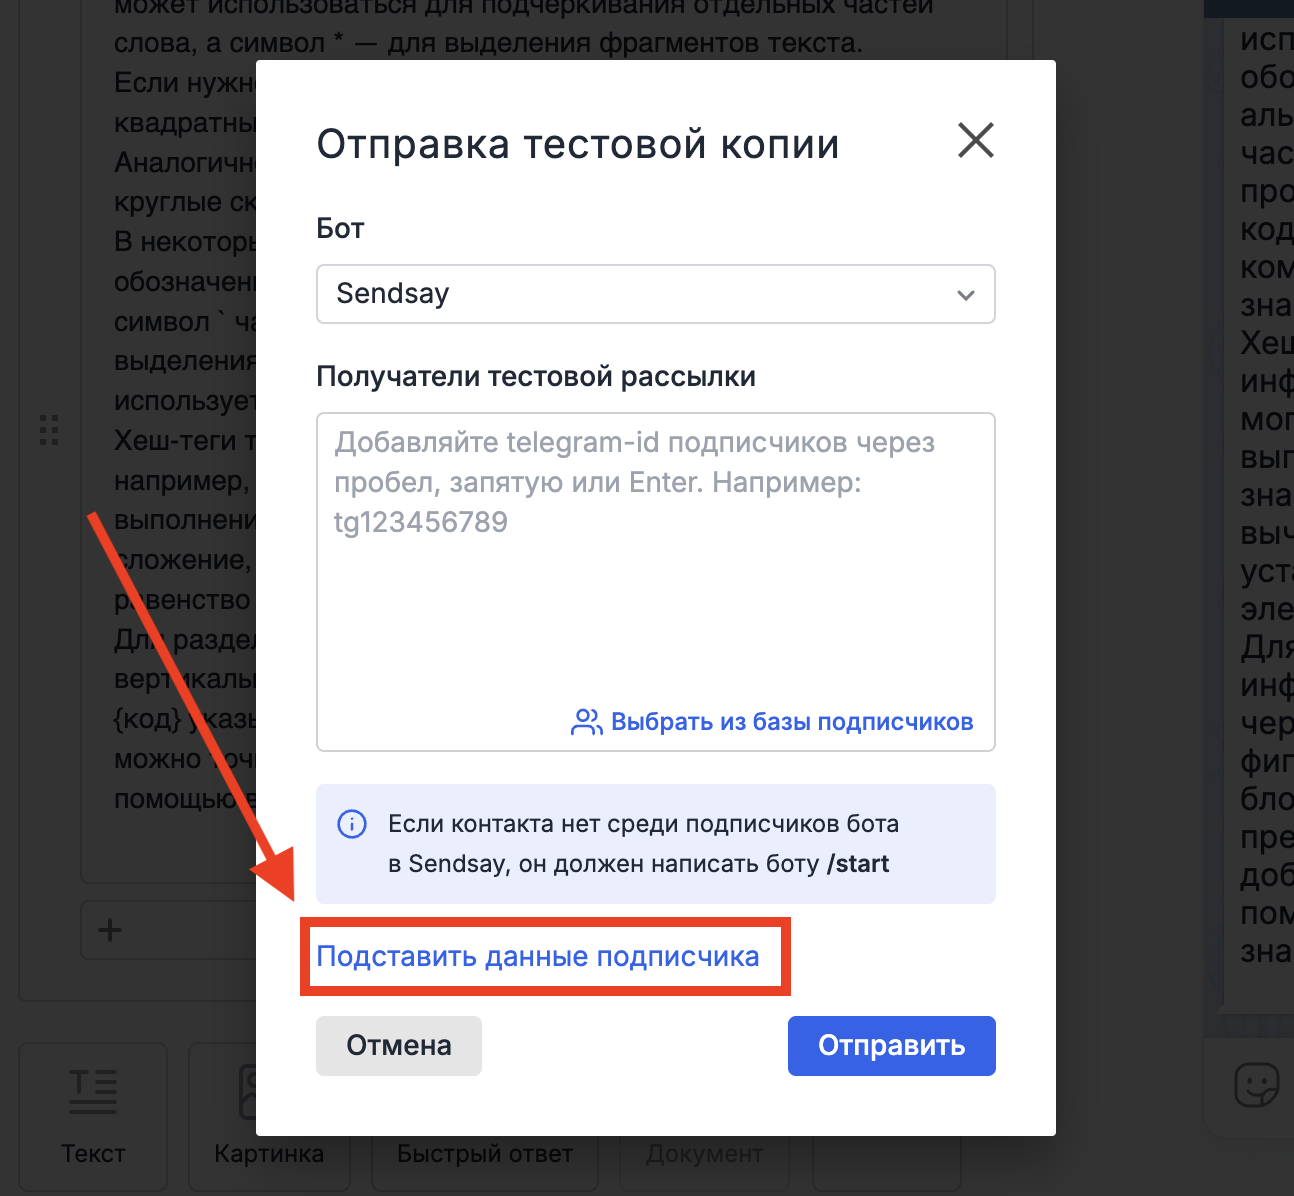The height and width of the screenshot is (1196, 1294).
Task: Click the plus icon to add a block
Action: (109, 930)
